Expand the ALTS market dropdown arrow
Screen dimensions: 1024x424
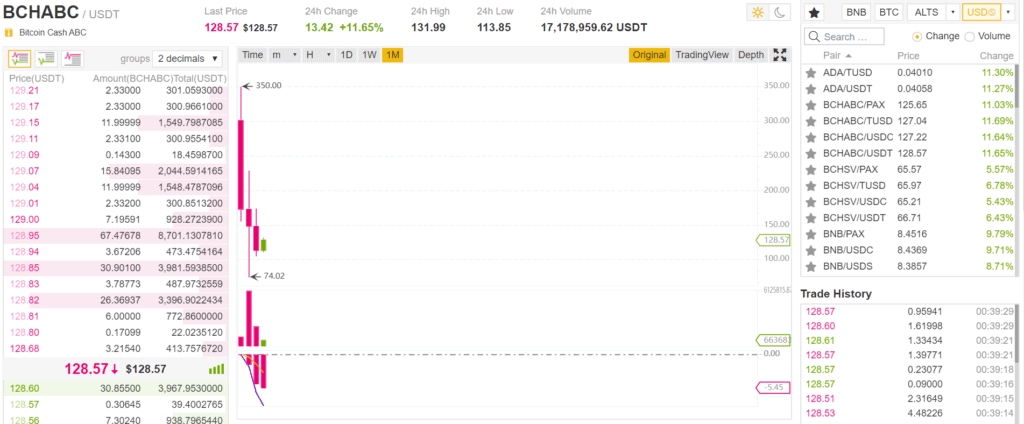tap(953, 12)
